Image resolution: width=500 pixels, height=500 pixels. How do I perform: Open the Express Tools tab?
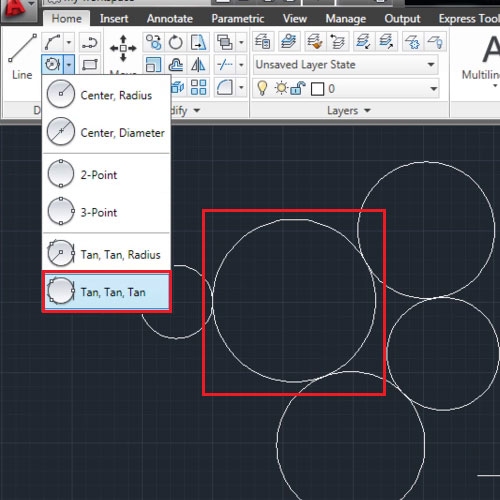pos(469,19)
